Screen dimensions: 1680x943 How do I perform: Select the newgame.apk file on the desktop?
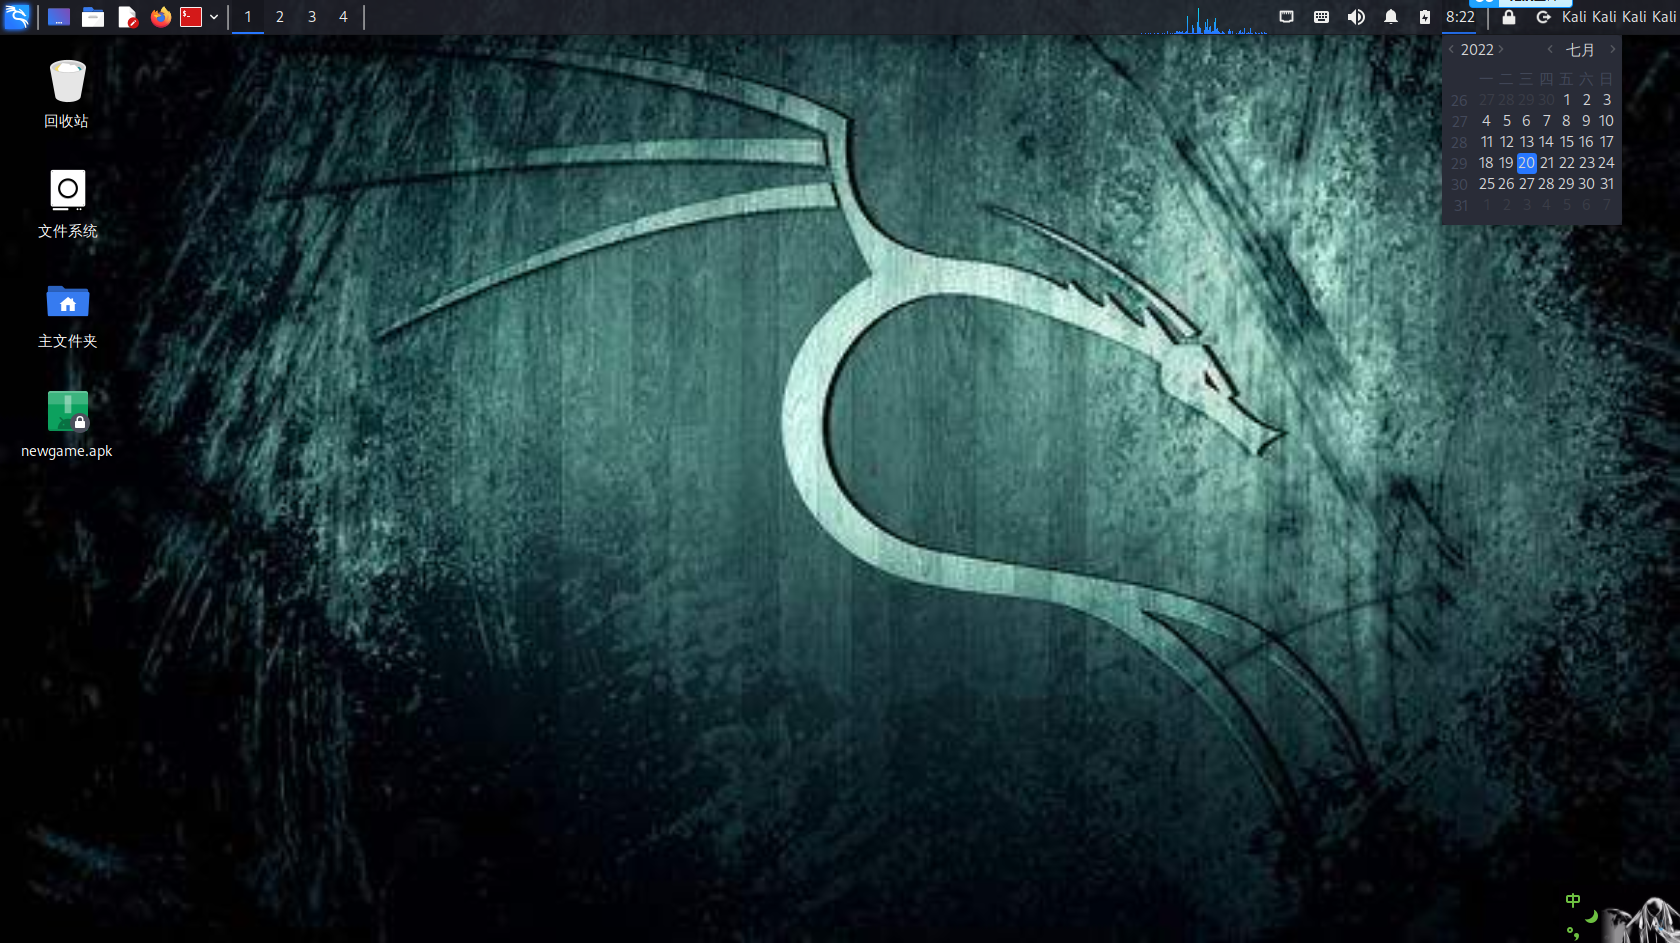(67, 424)
